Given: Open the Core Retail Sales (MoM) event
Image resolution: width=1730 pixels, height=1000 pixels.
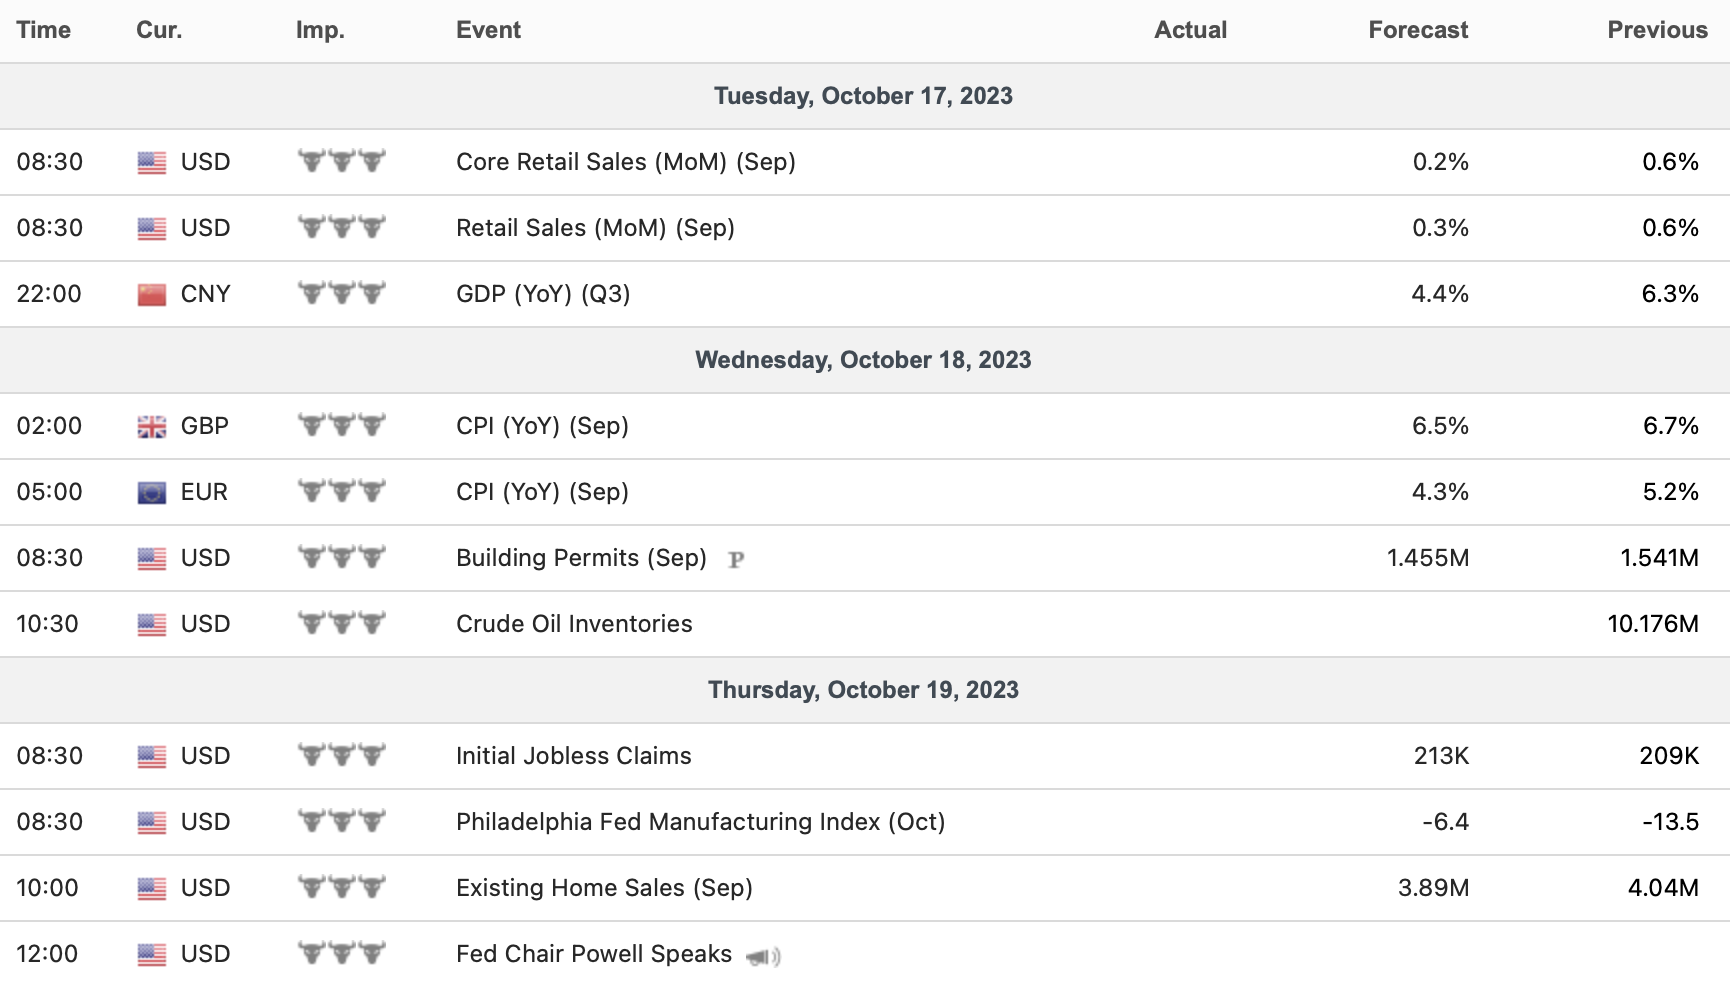Looking at the screenshot, I should pyautogui.click(x=625, y=162).
